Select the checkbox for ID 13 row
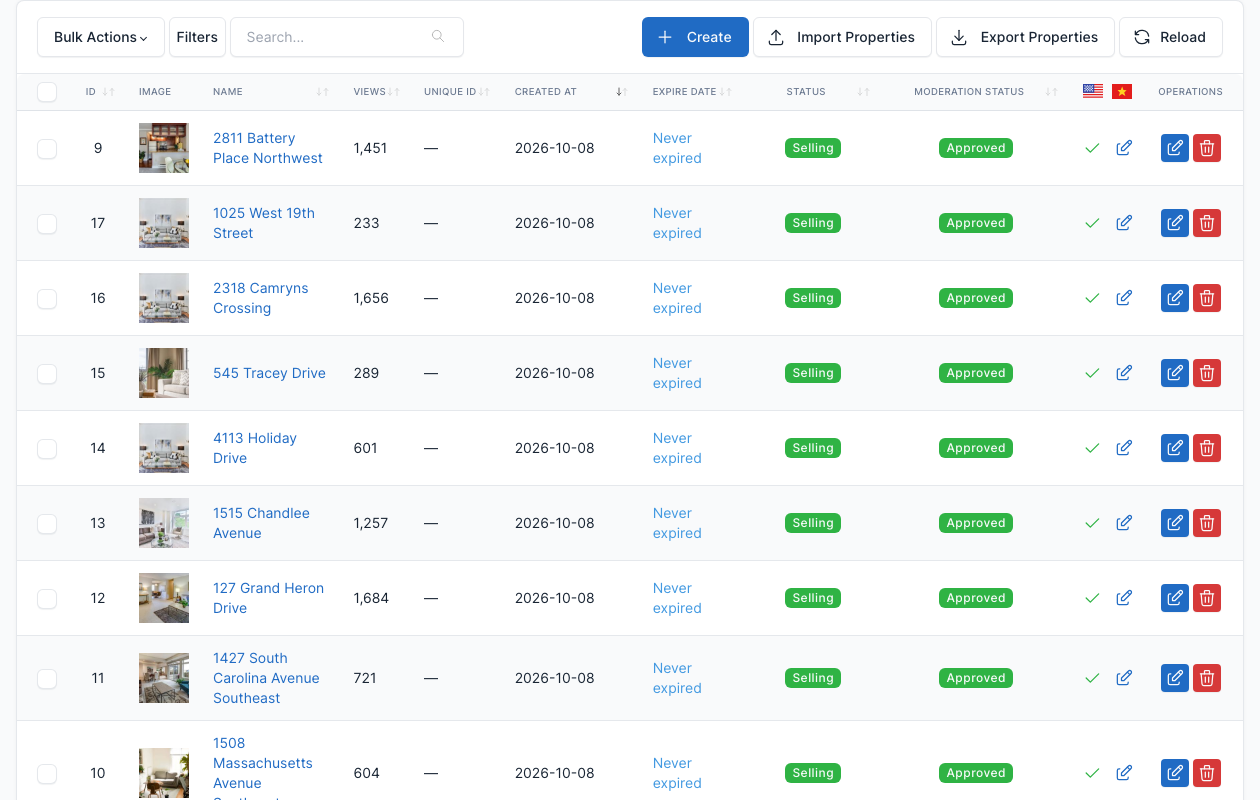Viewport: 1260px width, 800px height. coord(47,524)
